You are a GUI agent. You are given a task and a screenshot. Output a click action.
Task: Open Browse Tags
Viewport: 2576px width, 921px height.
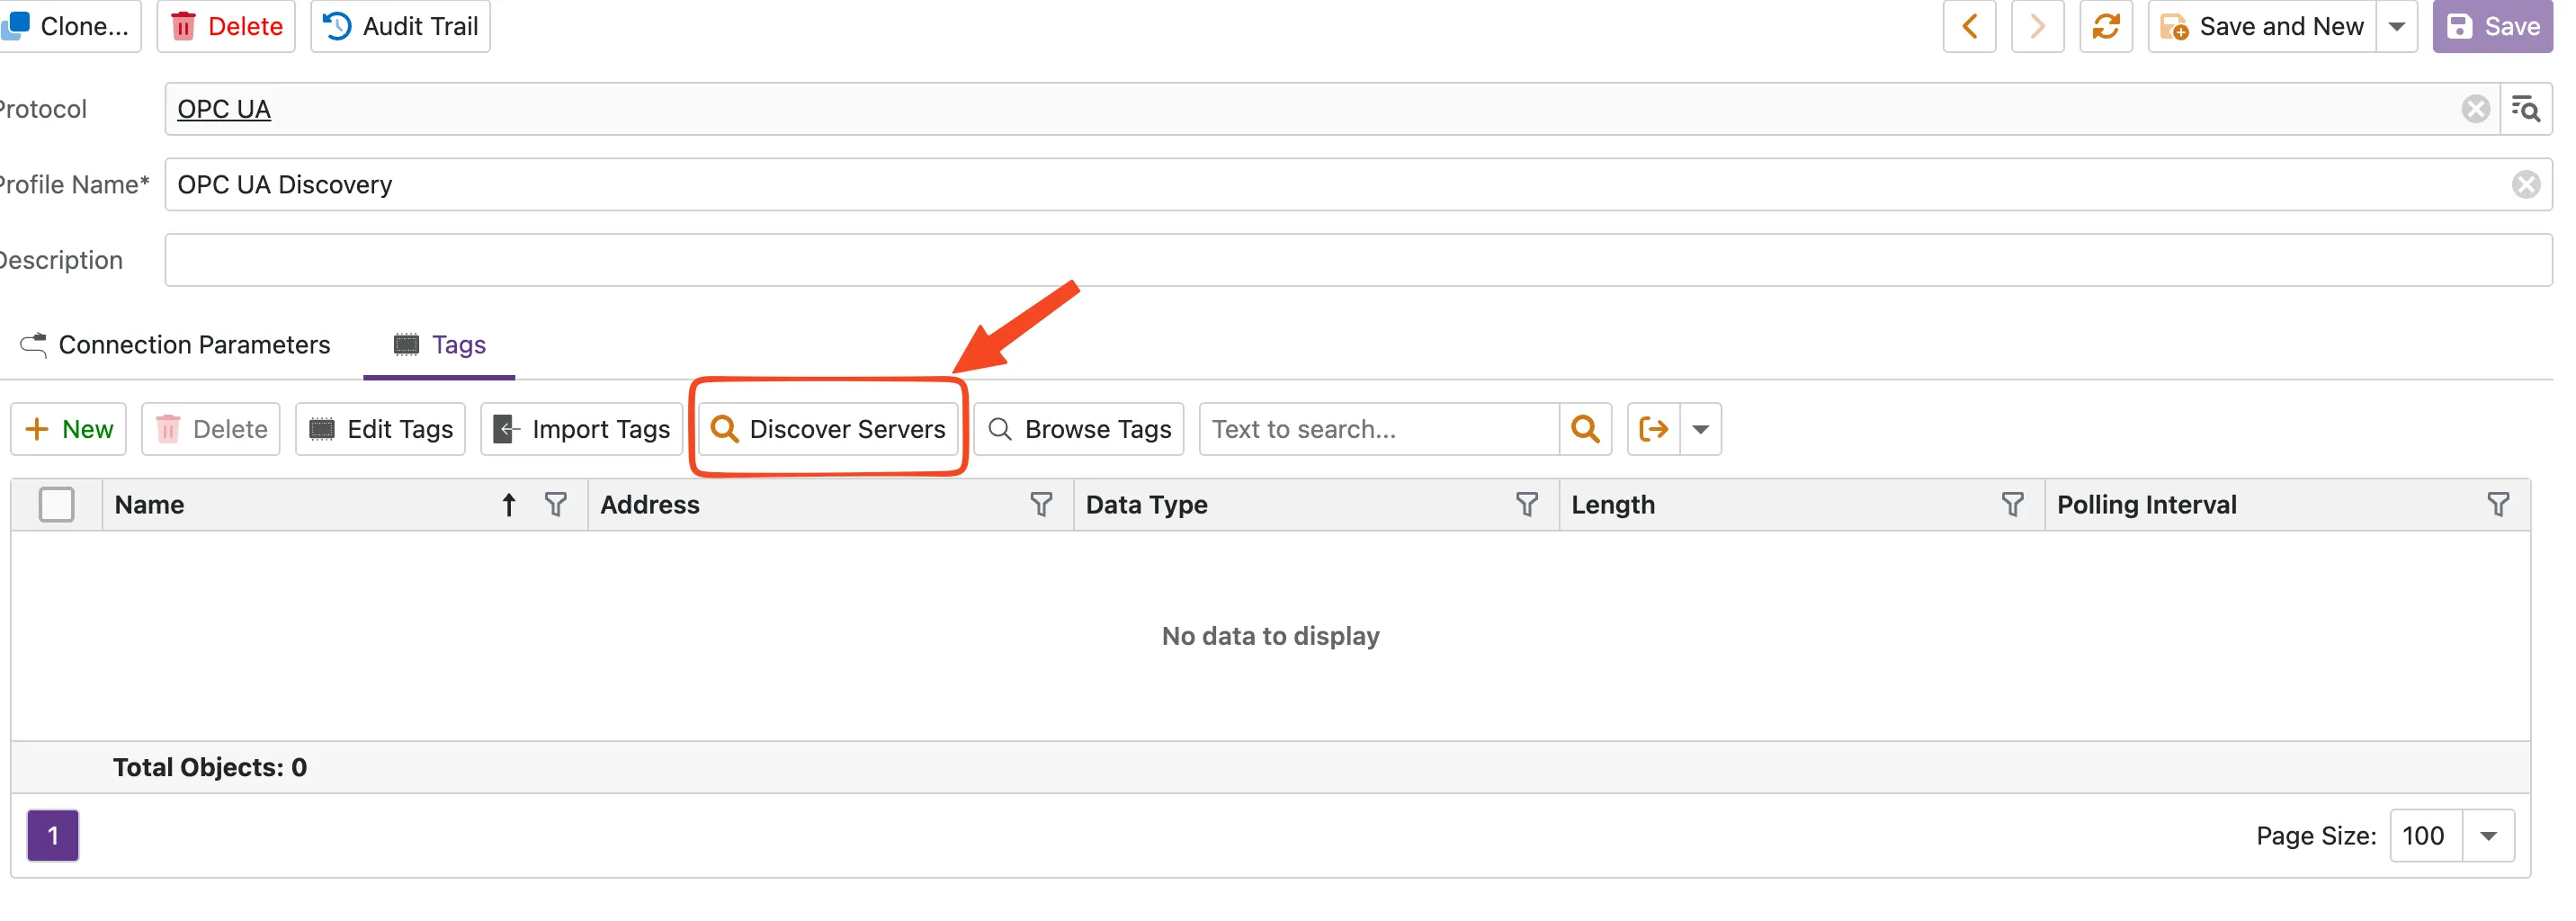(x=1077, y=428)
